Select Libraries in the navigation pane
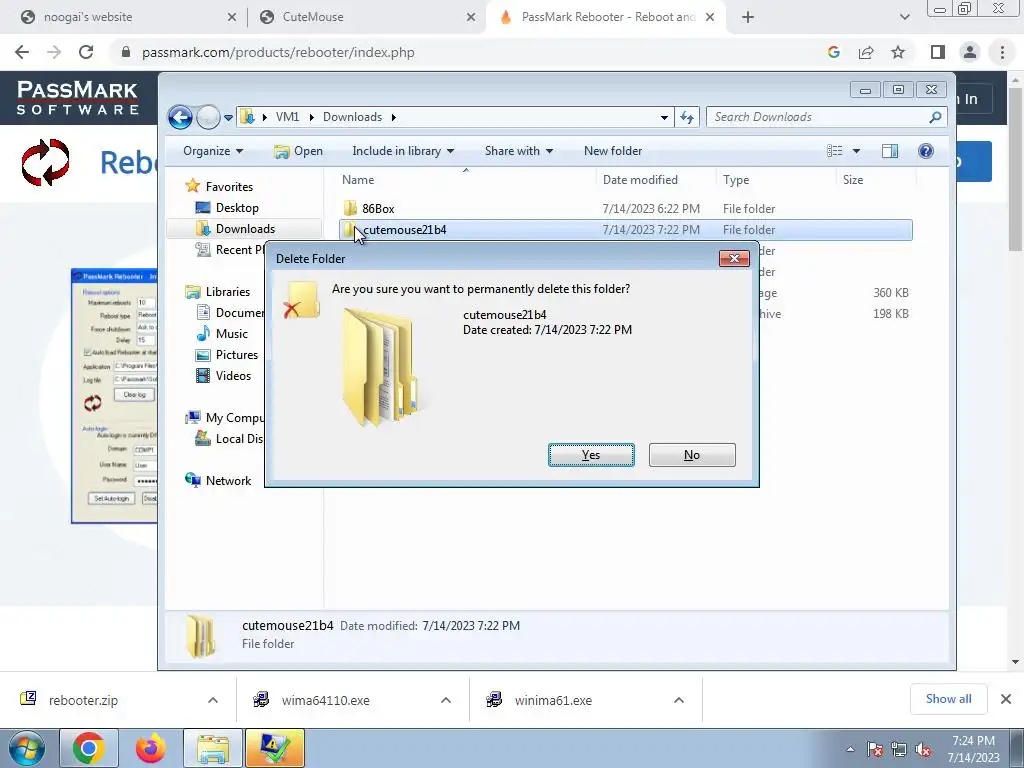1024x768 pixels. point(217,292)
